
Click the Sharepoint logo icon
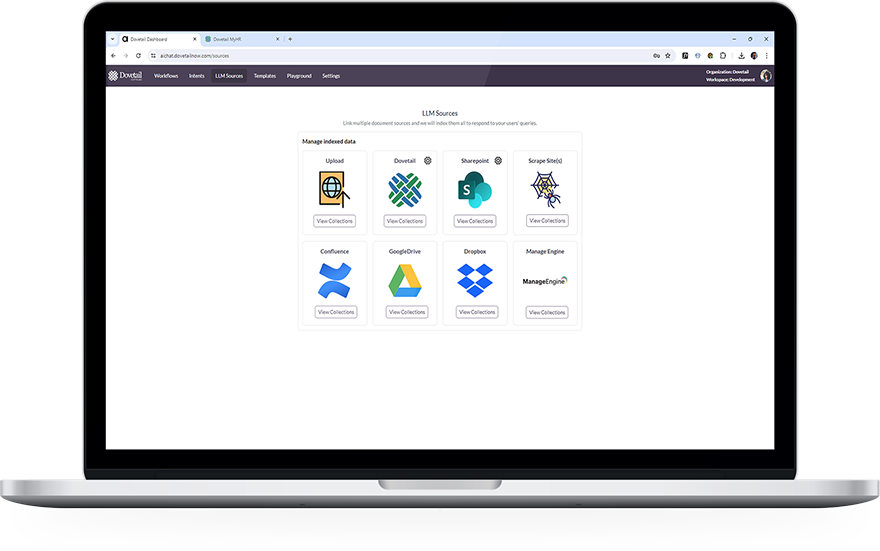(x=475, y=190)
